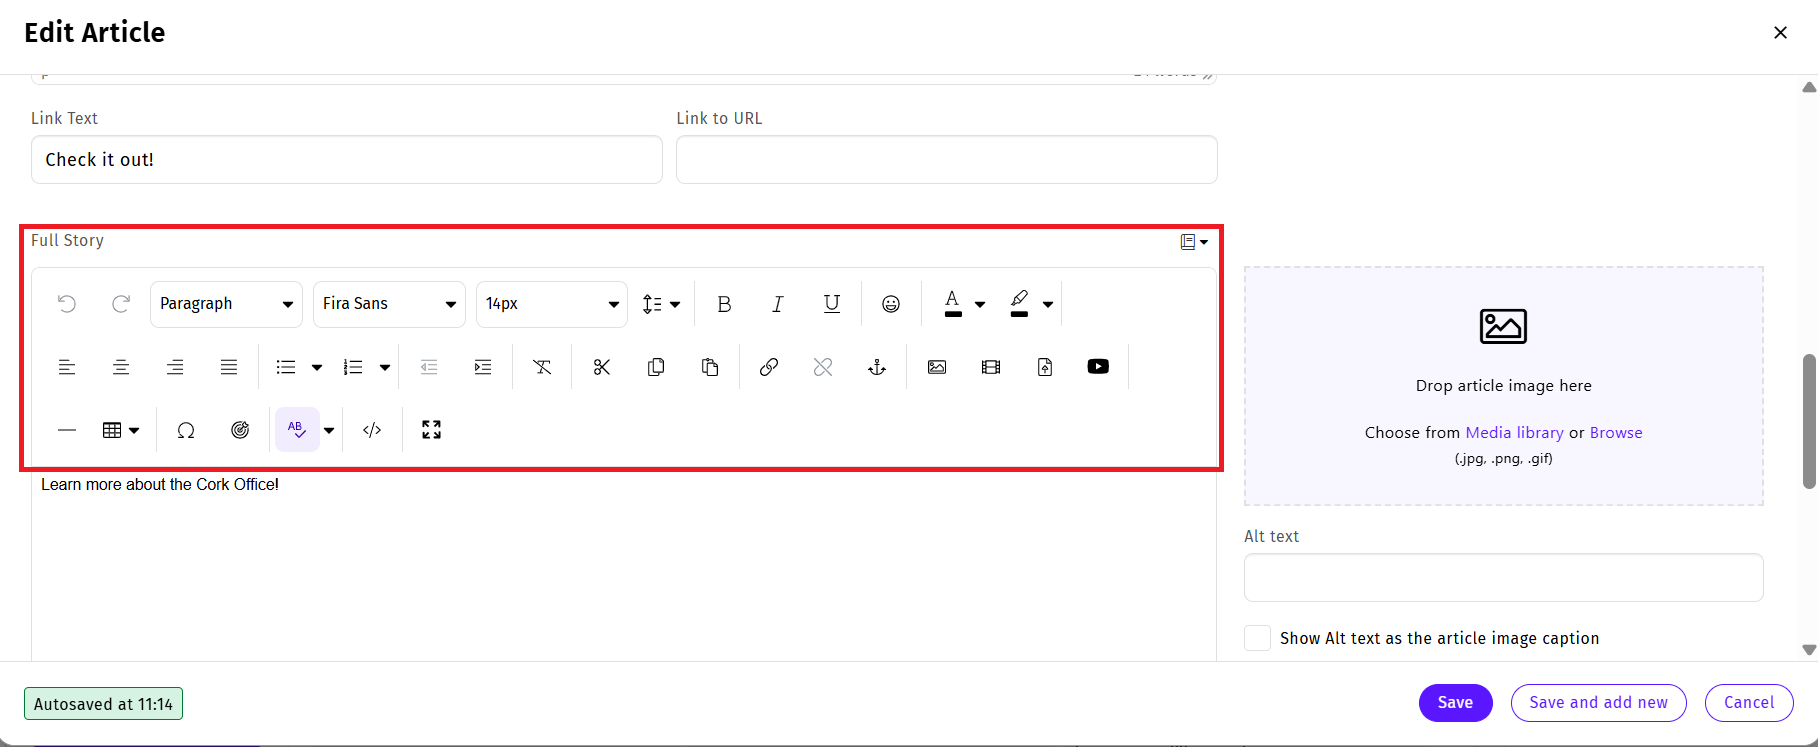Check Show Alt text as caption box
Screen dimensions: 1818x747
point(1257,638)
